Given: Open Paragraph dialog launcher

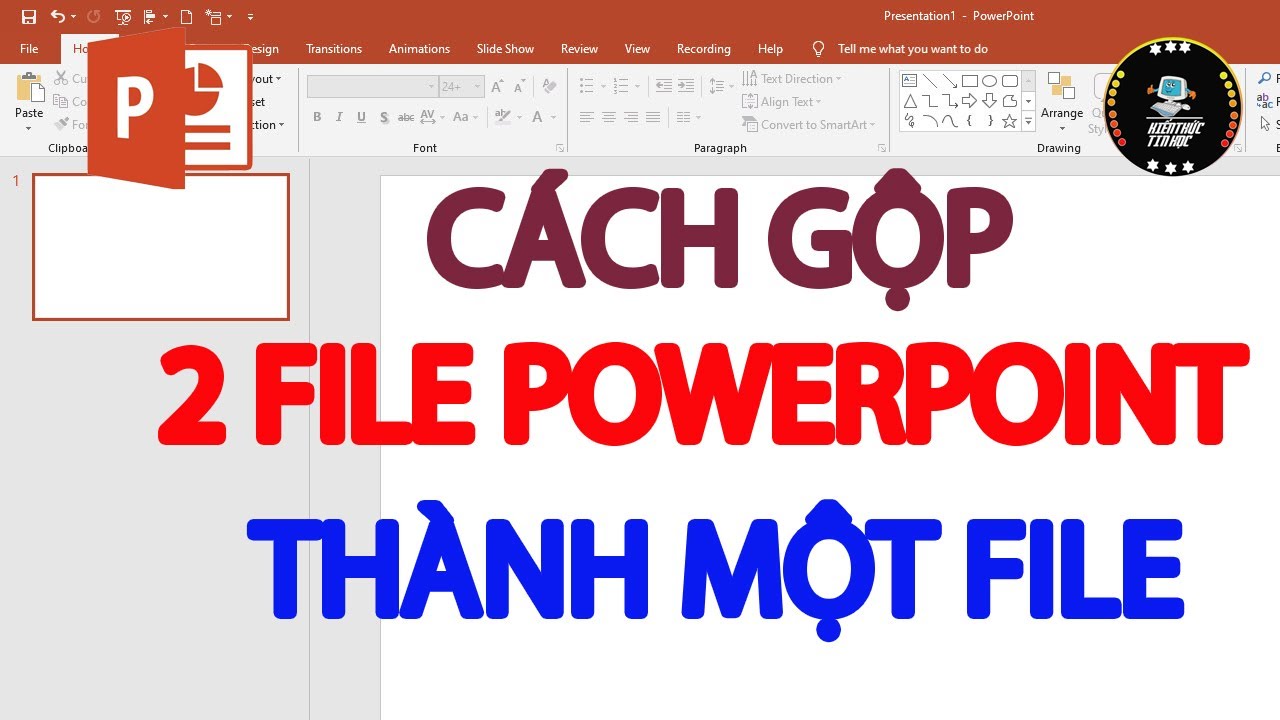Looking at the screenshot, I should click(x=881, y=148).
